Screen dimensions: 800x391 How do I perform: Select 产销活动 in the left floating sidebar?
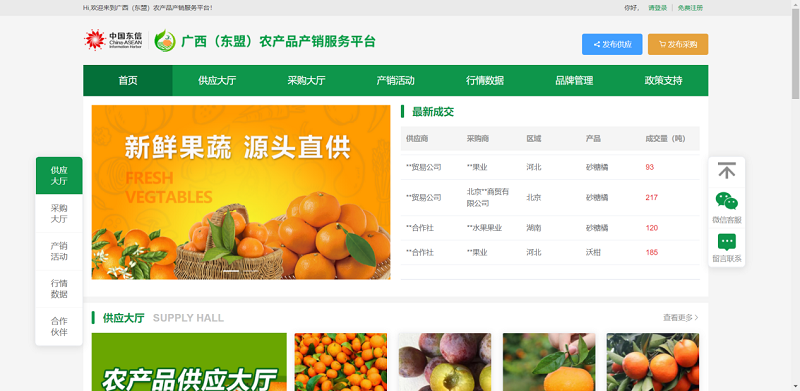click(x=59, y=251)
